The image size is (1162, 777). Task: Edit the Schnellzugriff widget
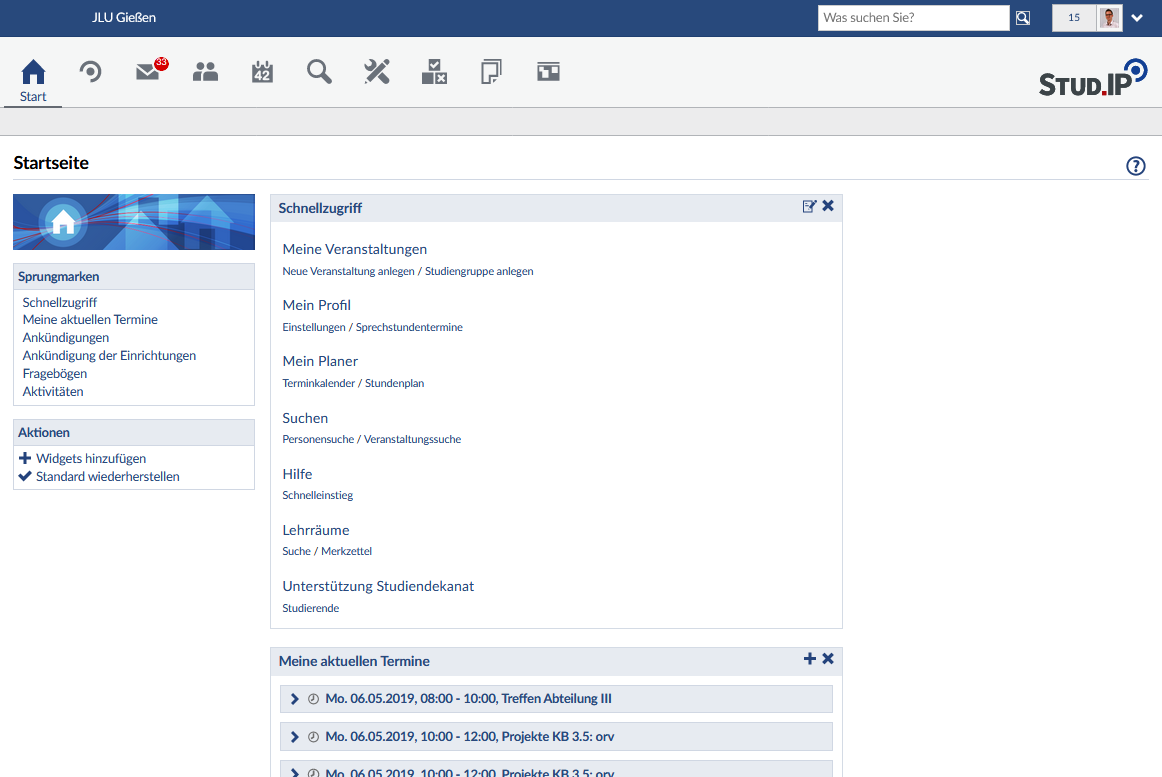(809, 206)
